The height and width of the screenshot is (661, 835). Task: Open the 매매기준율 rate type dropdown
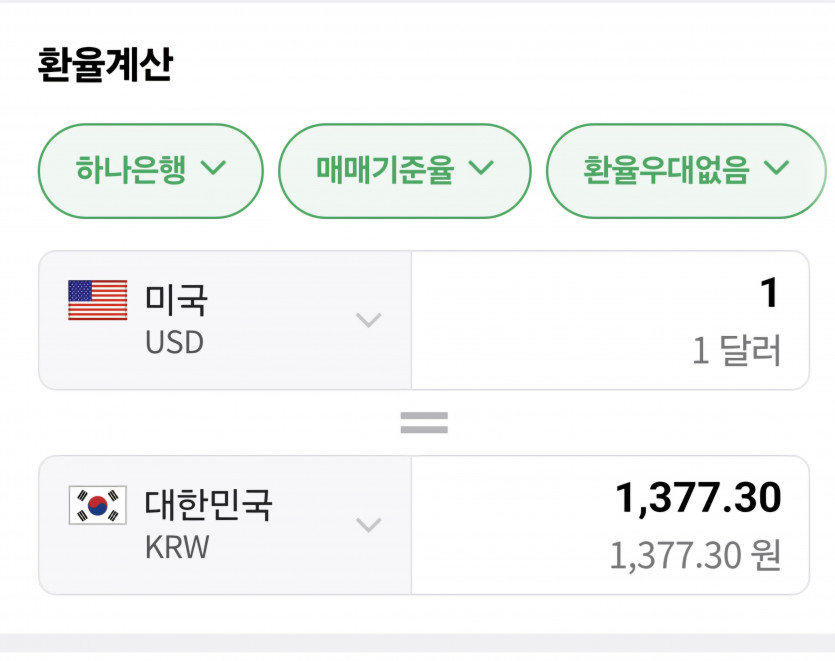point(404,170)
